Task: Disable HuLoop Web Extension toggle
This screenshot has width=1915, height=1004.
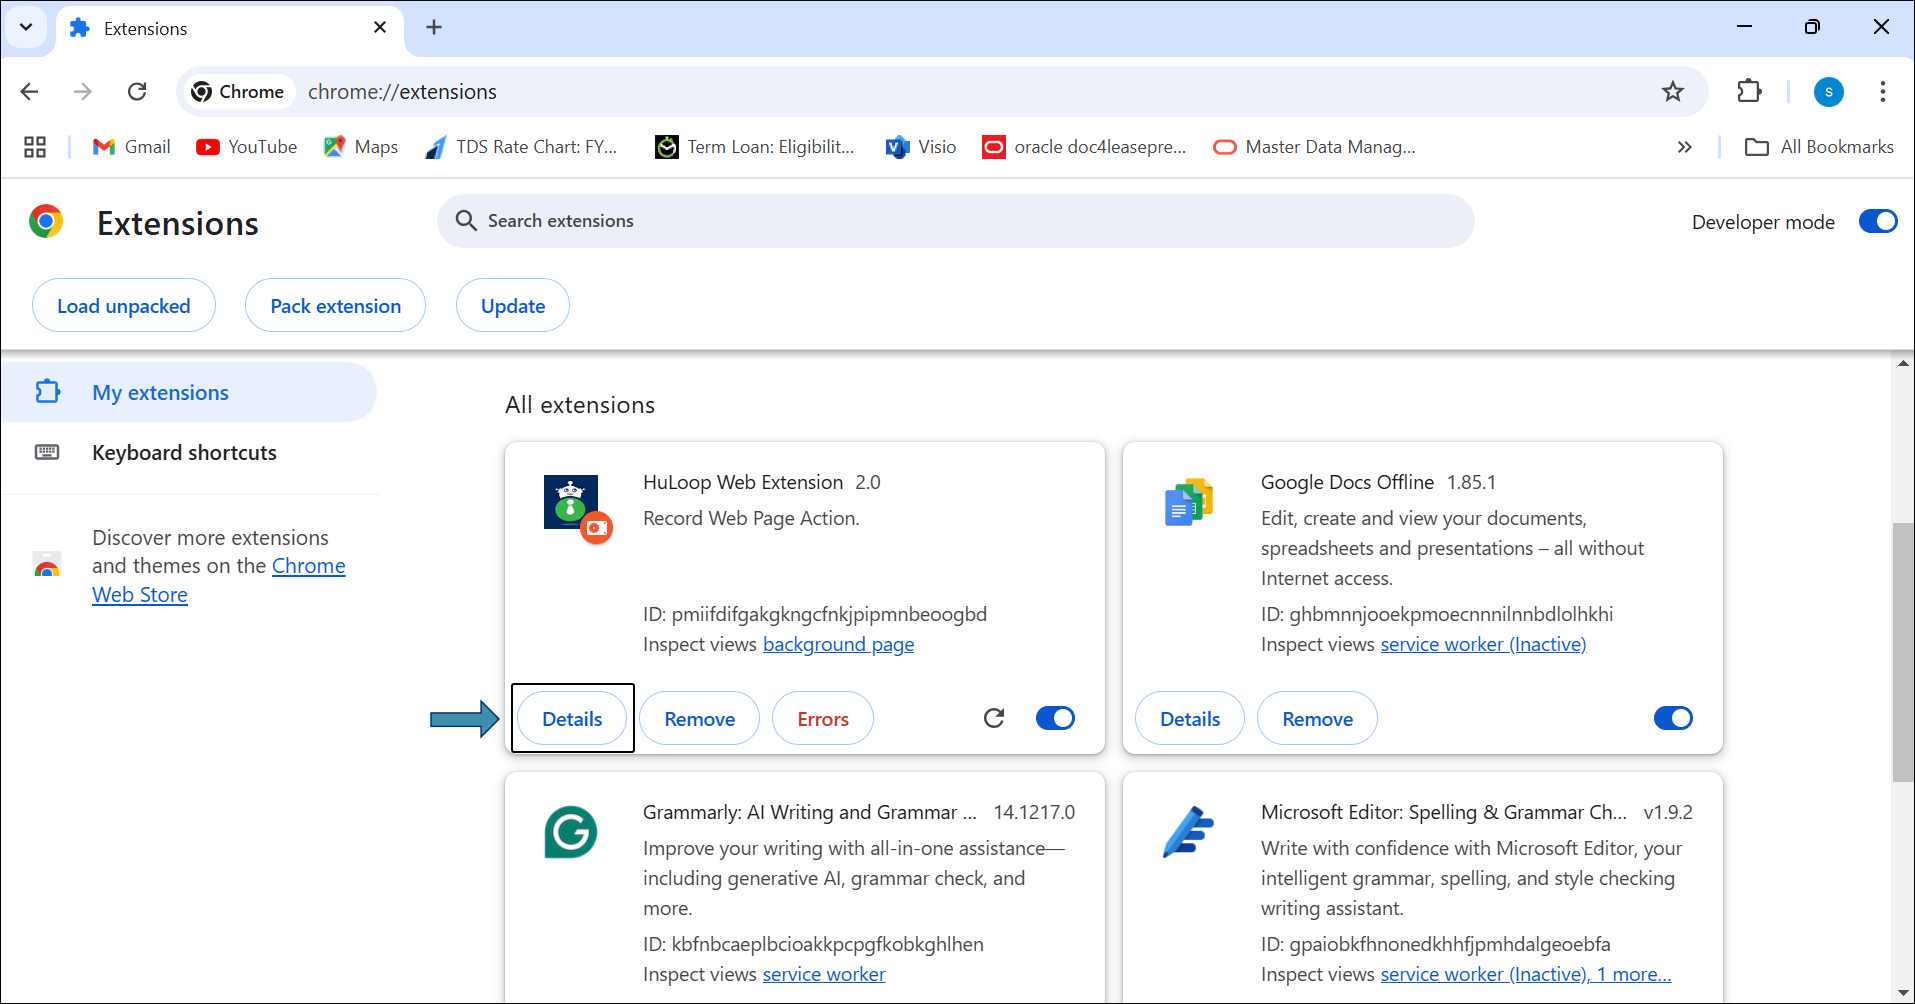Action: pyautogui.click(x=1055, y=718)
